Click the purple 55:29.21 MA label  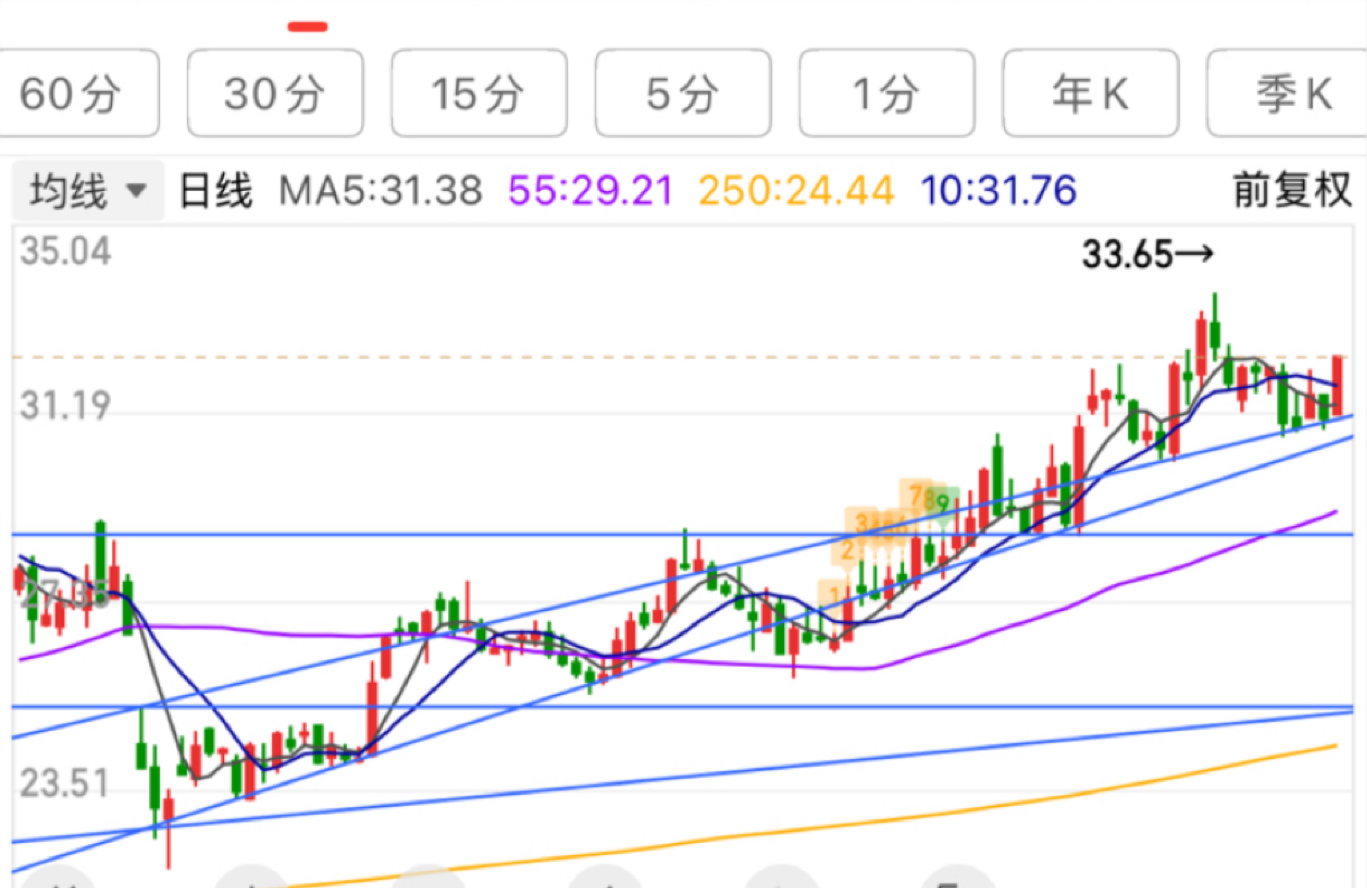click(592, 190)
